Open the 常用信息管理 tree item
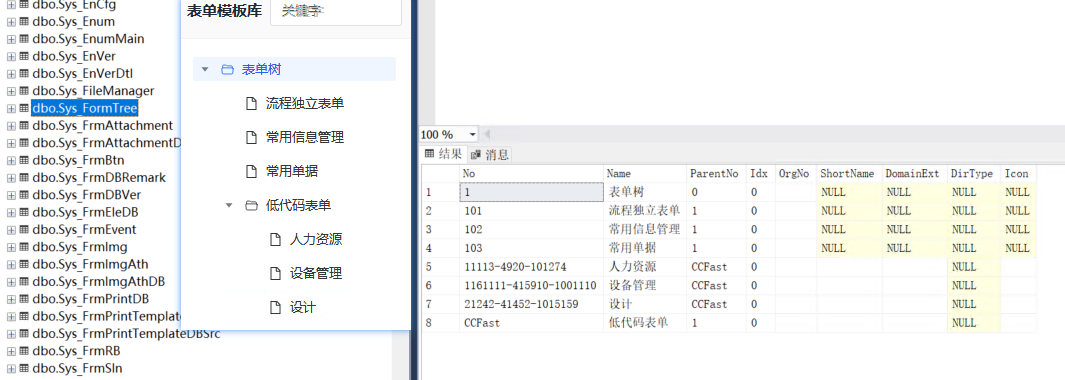Image resolution: width=1065 pixels, height=380 pixels. click(x=305, y=137)
